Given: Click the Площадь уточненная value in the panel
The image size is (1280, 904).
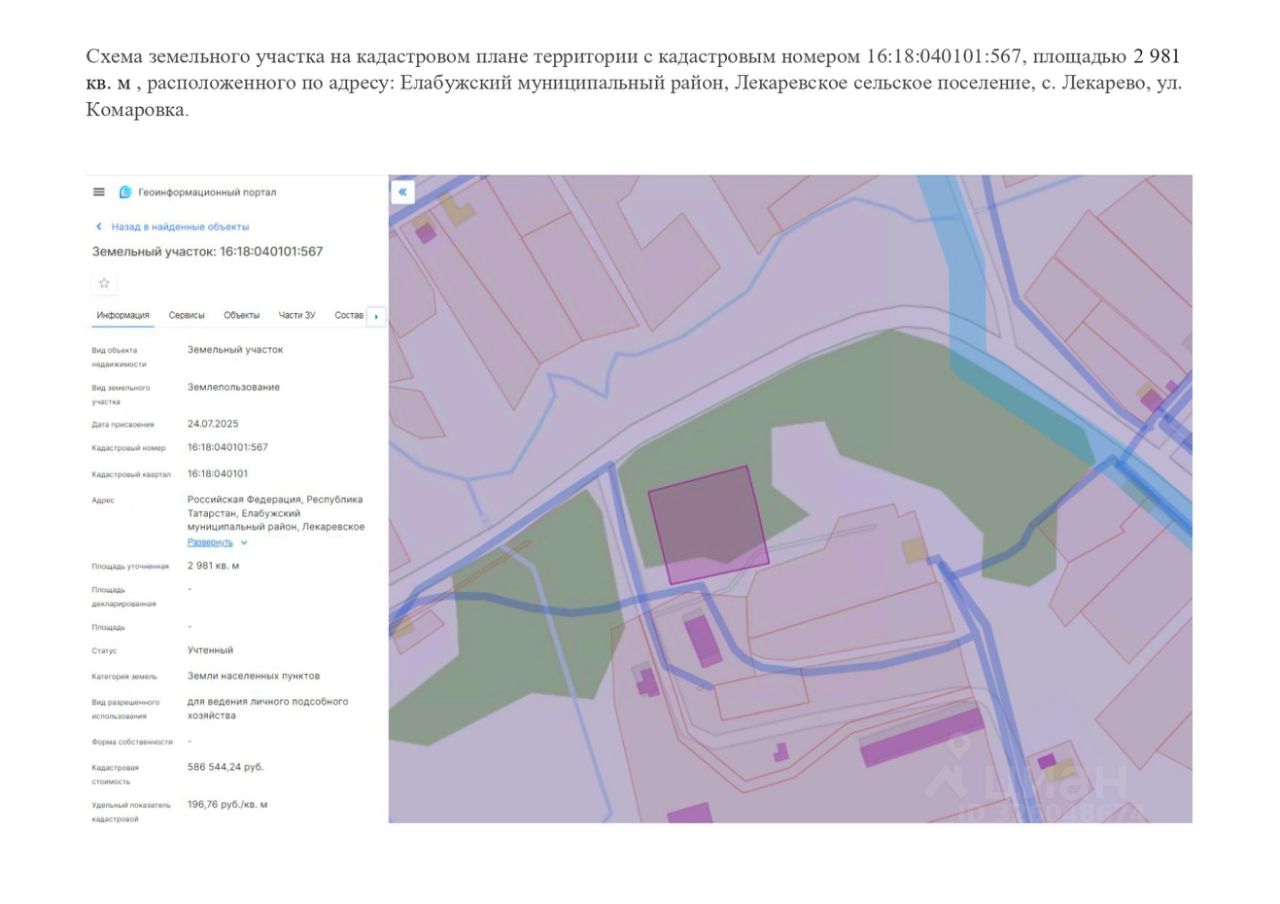Looking at the screenshot, I should point(213,566).
